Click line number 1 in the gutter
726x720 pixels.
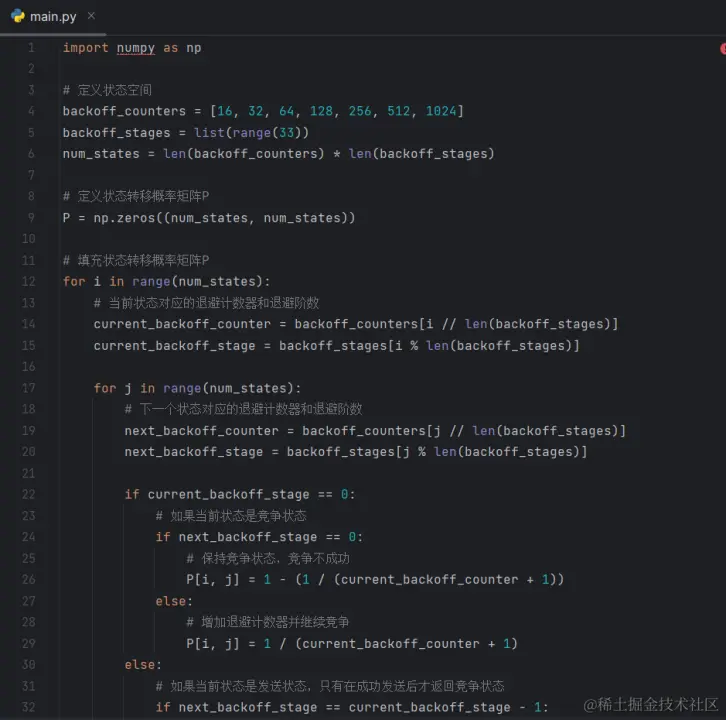tap(31, 48)
